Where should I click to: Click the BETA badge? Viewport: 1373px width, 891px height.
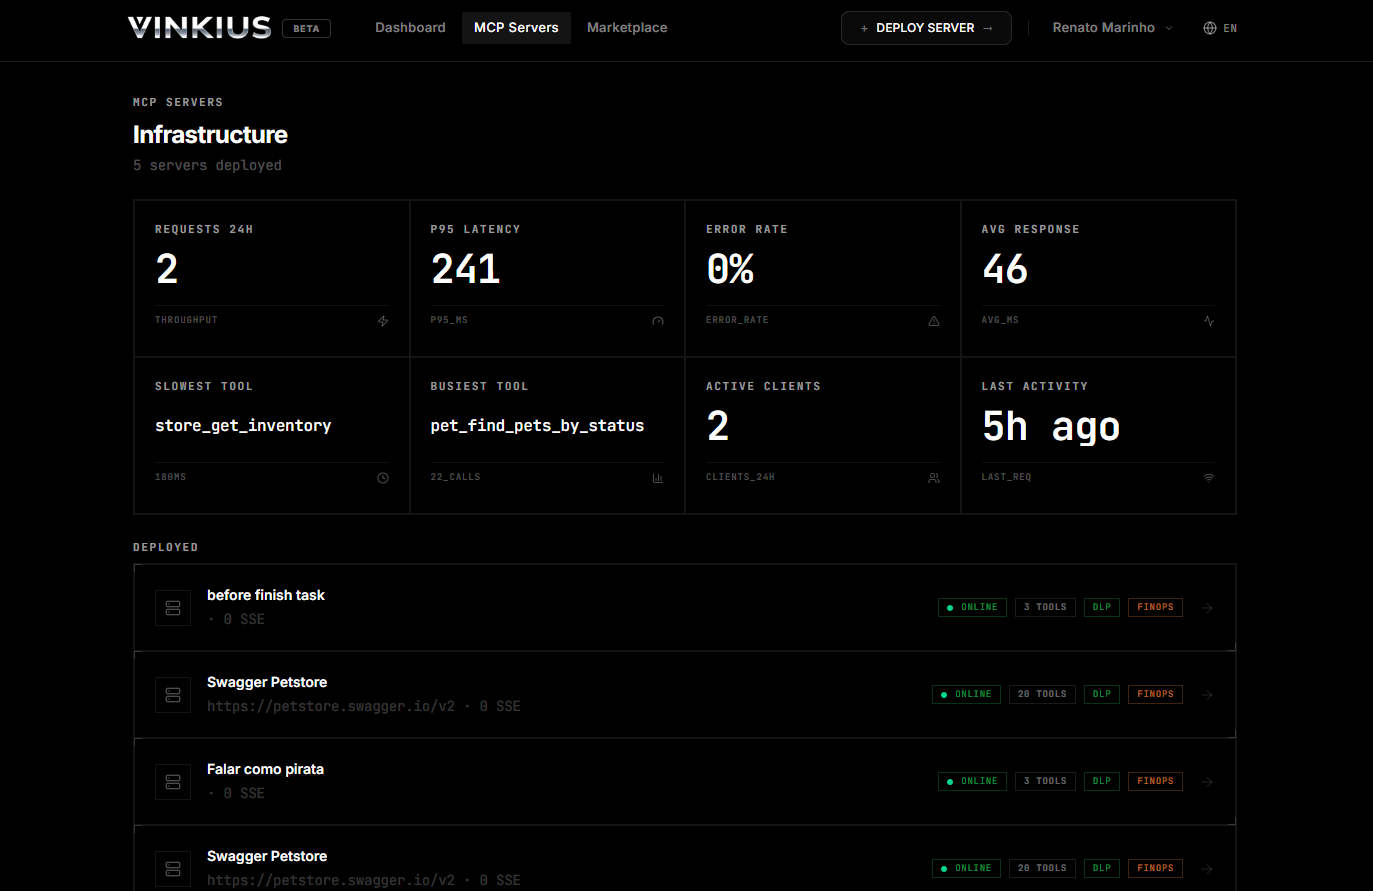[x=306, y=29]
